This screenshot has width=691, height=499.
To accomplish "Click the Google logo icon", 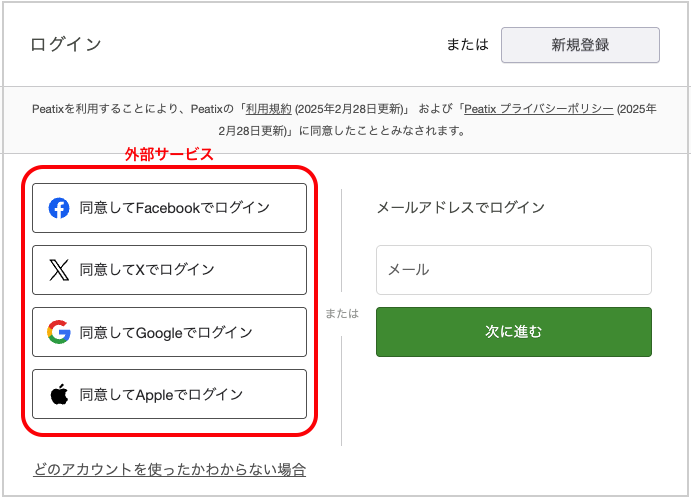I will click(59, 332).
